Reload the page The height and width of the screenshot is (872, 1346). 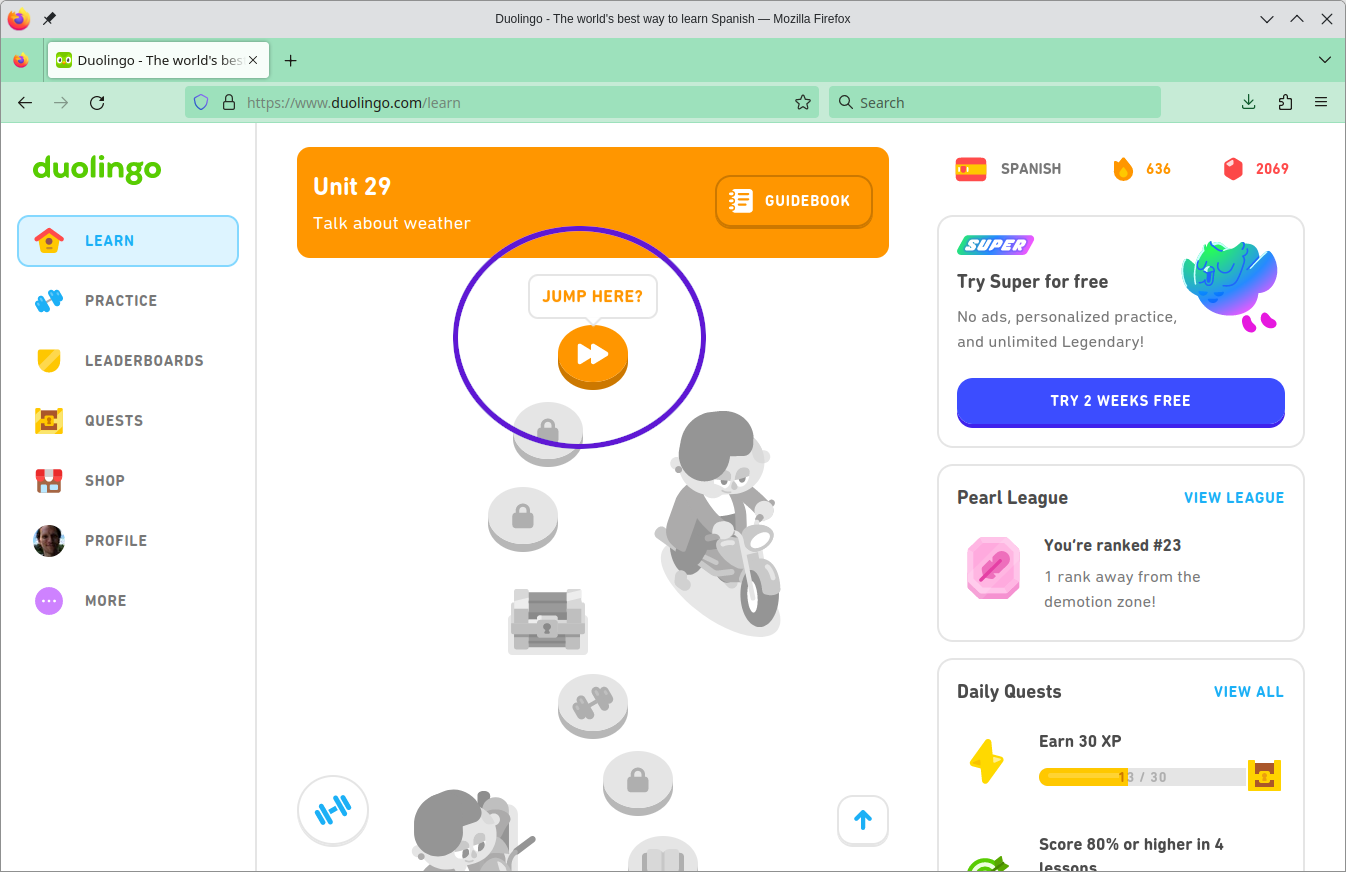[97, 102]
